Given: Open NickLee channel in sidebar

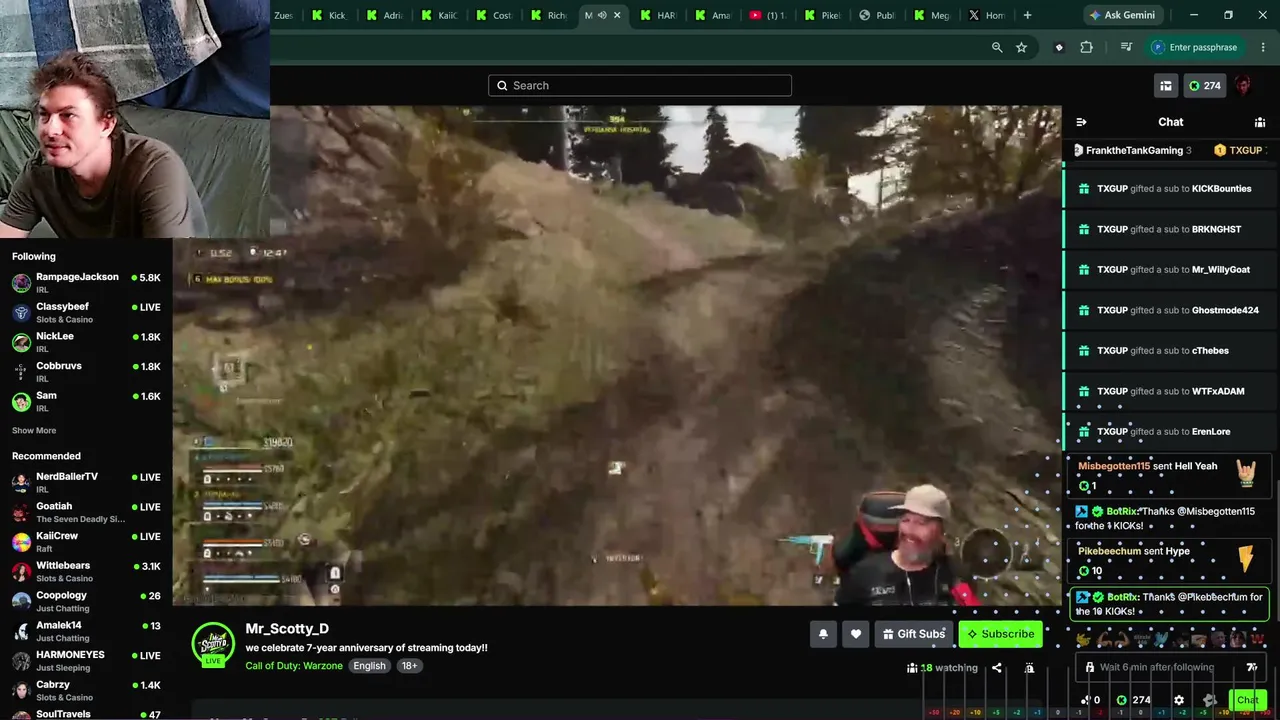Looking at the screenshot, I should (86, 342).
